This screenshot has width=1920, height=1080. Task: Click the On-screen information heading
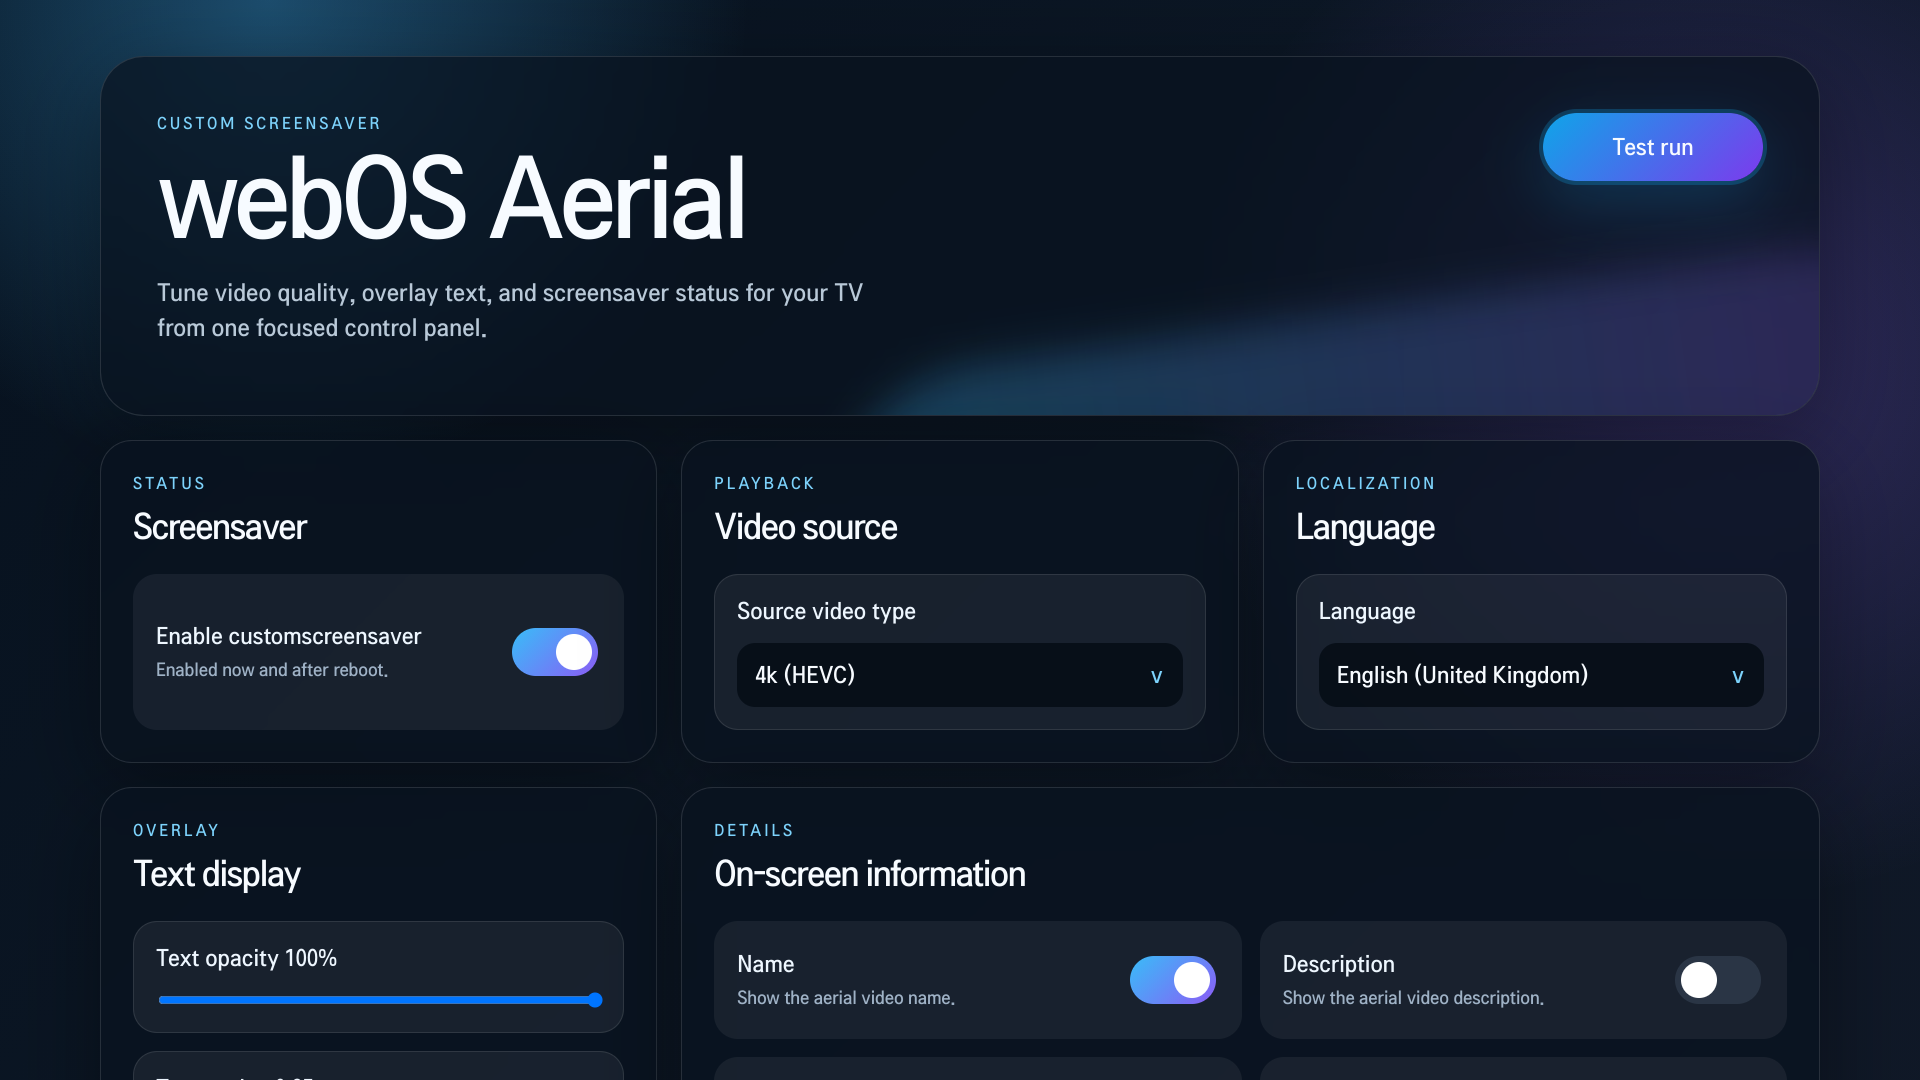click(870, 874)
